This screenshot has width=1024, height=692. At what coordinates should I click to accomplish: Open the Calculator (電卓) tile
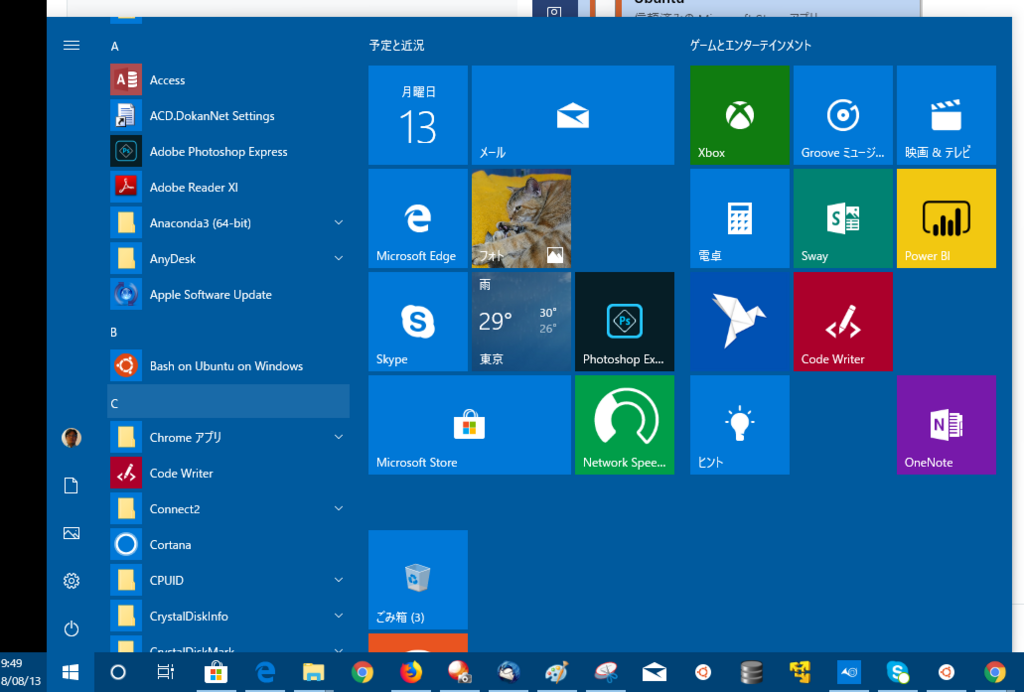pos(739,218)
